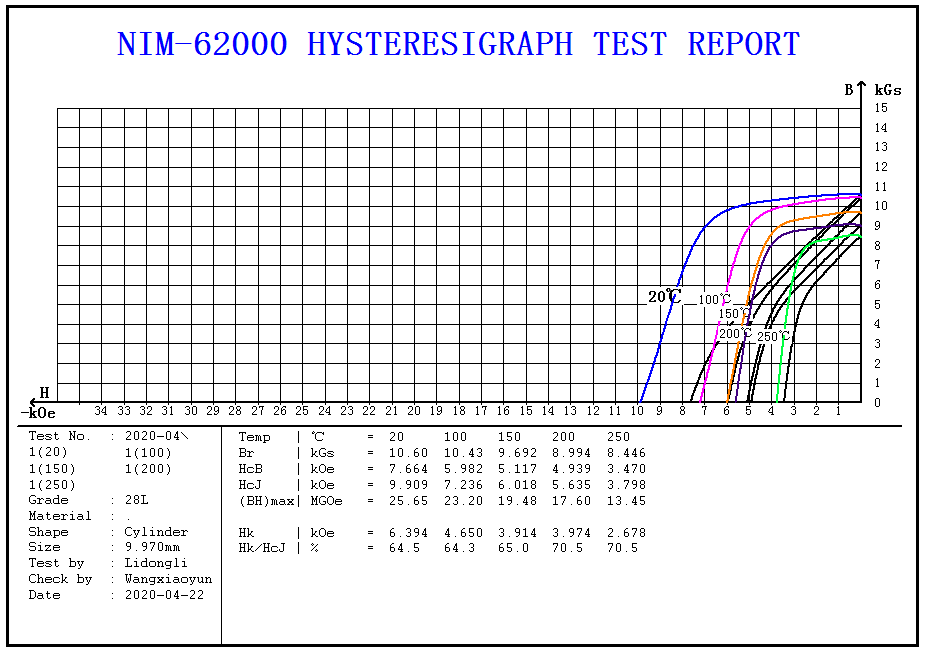Click the Size value 9.970mm
928x653 pixels.
coord(152,547)
